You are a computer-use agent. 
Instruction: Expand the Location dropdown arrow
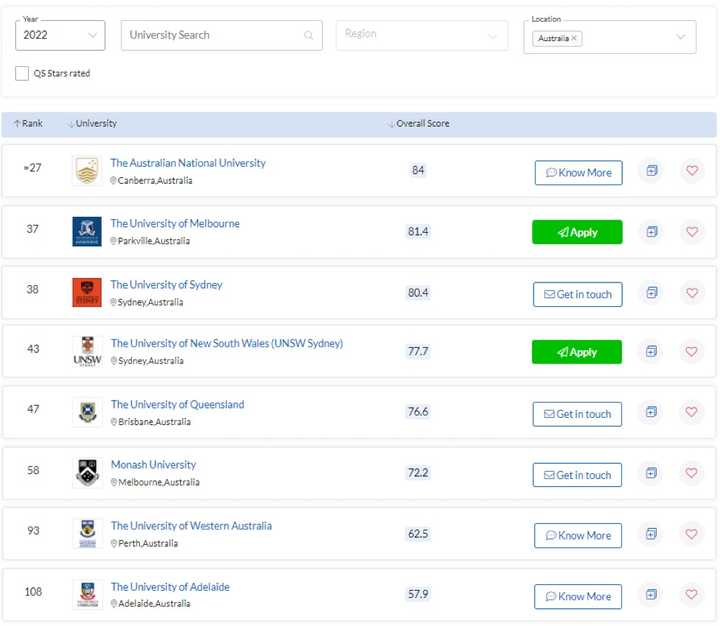click(681, 37)
